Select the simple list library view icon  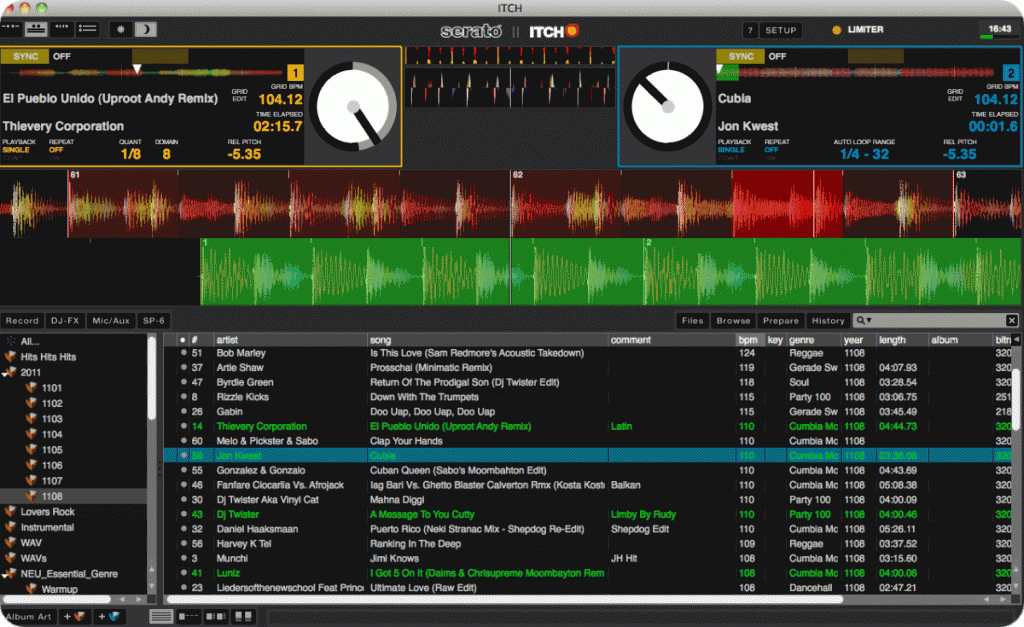(160, 617)
